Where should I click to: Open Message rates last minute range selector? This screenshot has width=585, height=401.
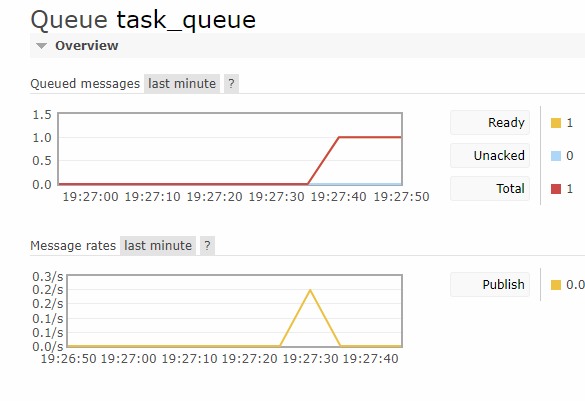(x=158, y=245)
